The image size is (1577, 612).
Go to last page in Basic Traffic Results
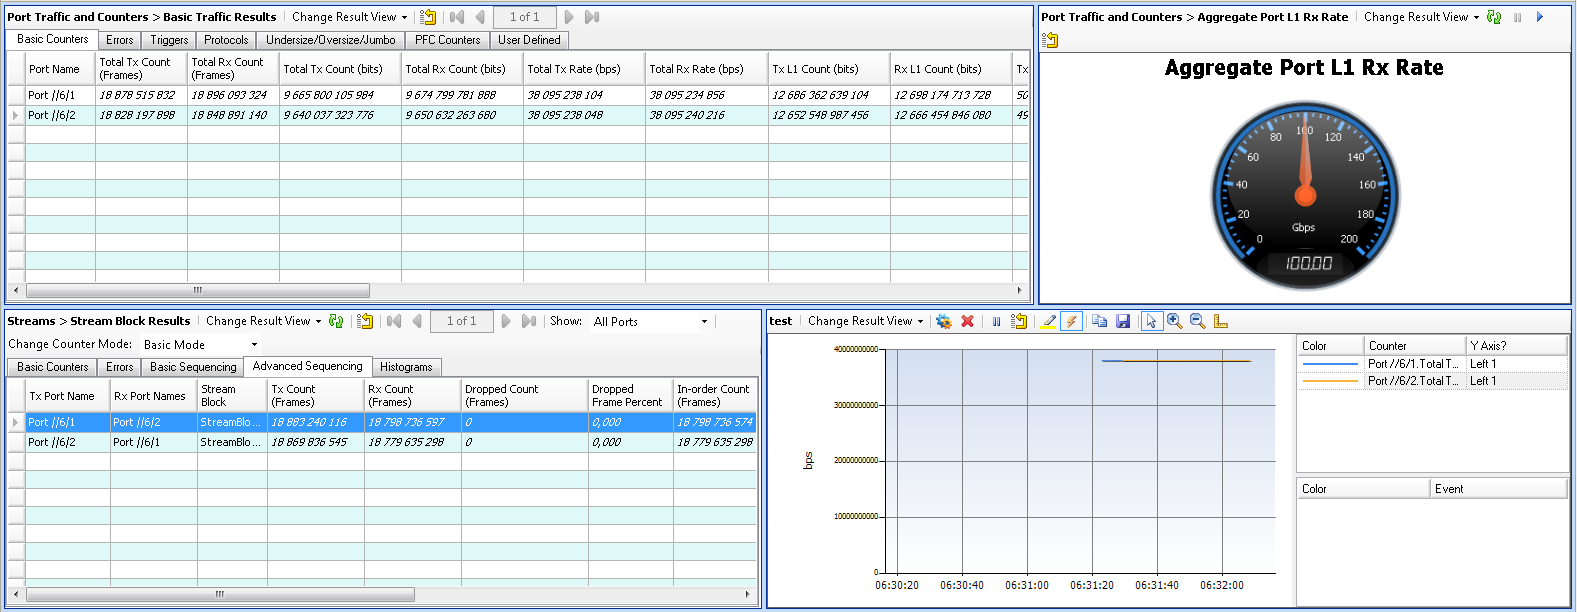592,17
